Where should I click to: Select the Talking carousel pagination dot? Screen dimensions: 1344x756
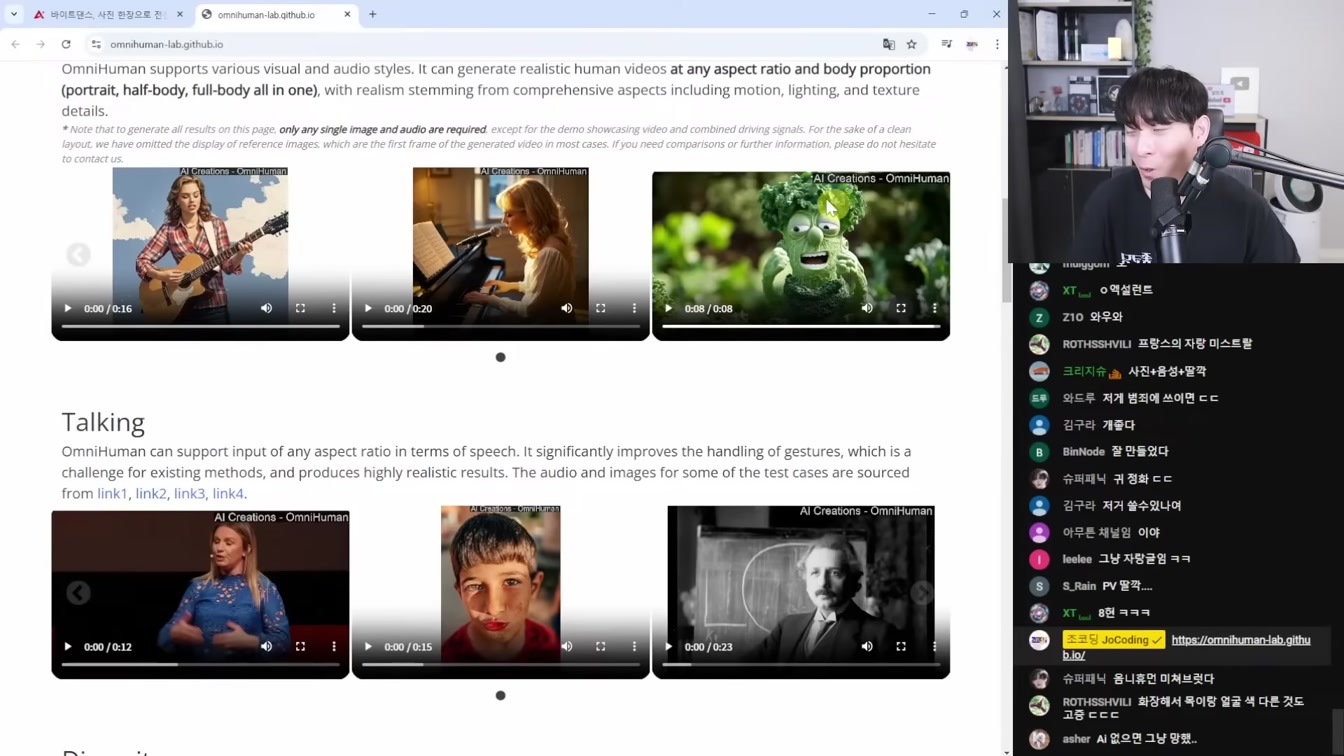(x=500, y=695)
